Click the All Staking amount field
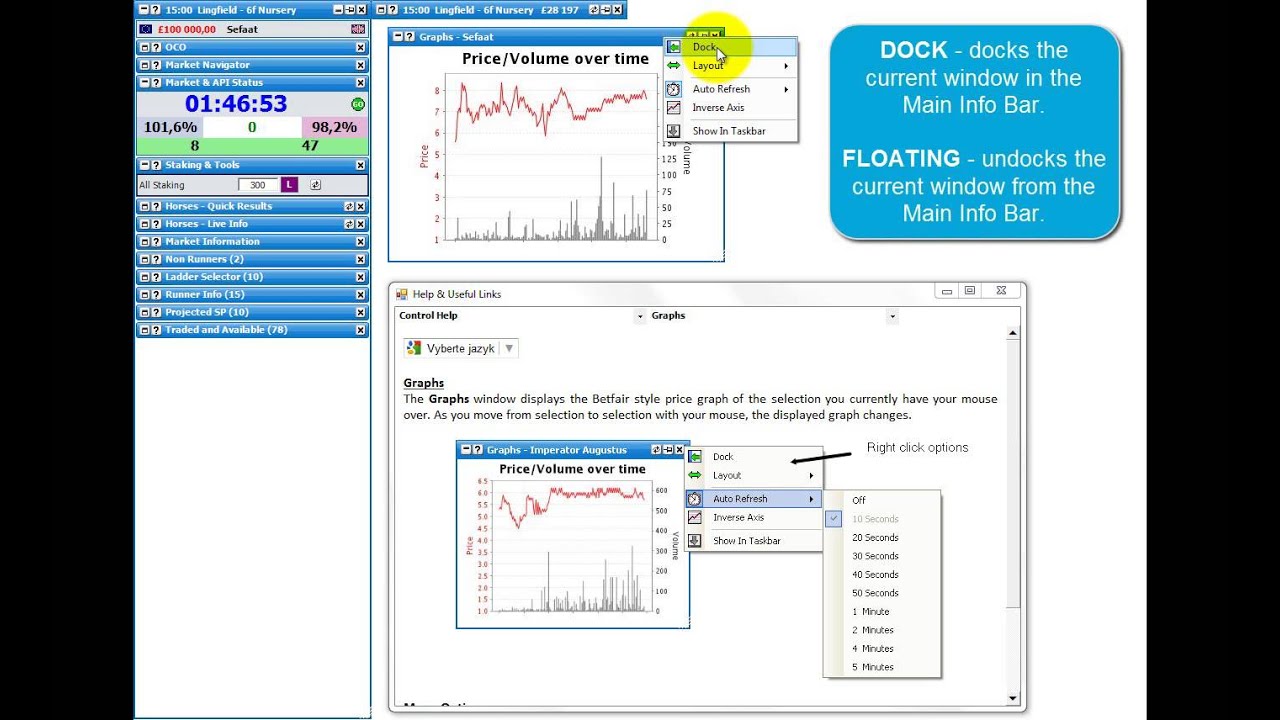1280x720 pixels. click(258, 185)
